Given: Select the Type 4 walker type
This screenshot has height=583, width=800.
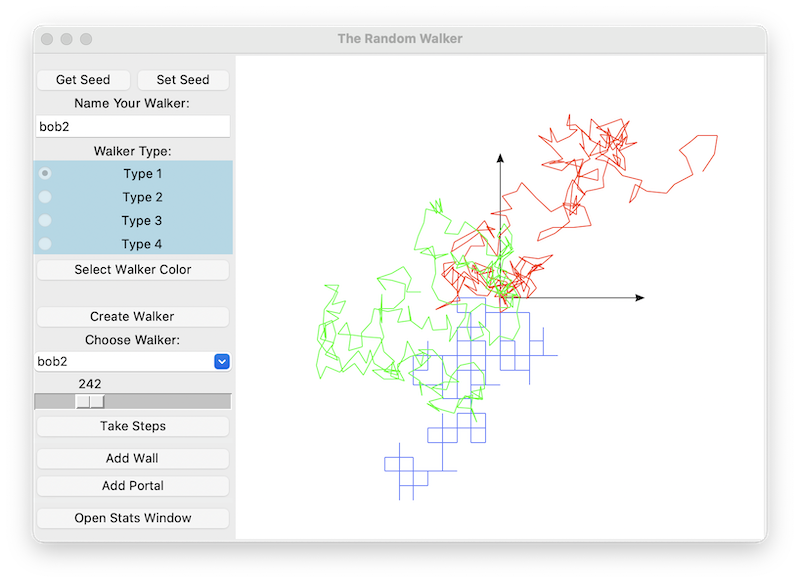Looking at the screenshot, I should point(45,244).
